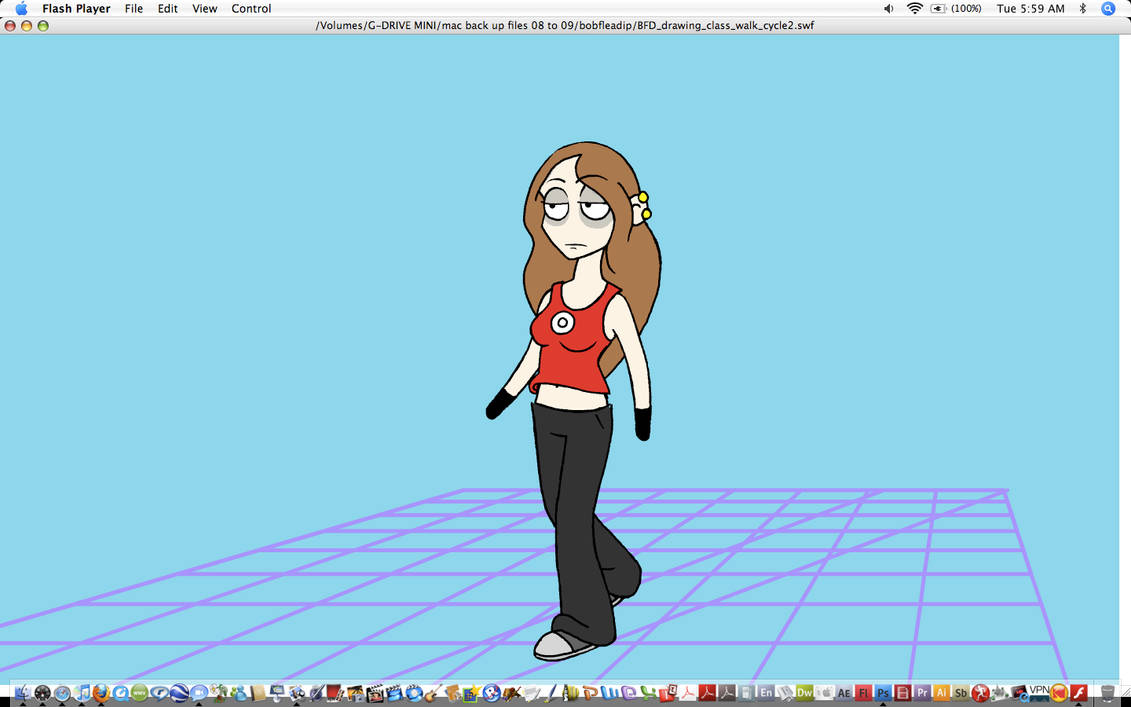Open Adobe Acrobat from the Dock
Viewport: 1131px width, 707px height.
[x=706, y=692]
